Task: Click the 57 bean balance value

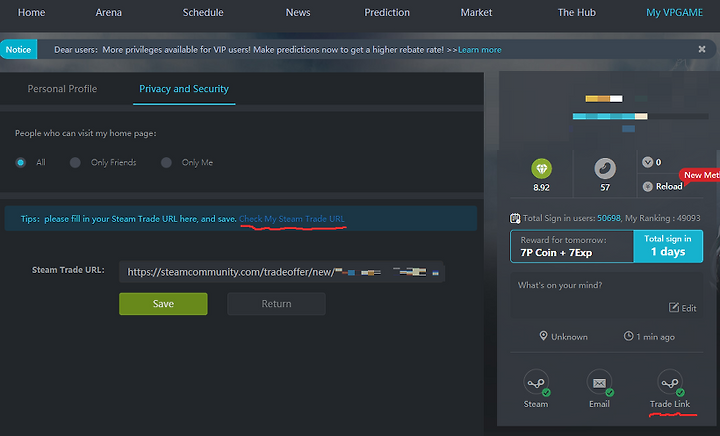Action: [605, 187]
